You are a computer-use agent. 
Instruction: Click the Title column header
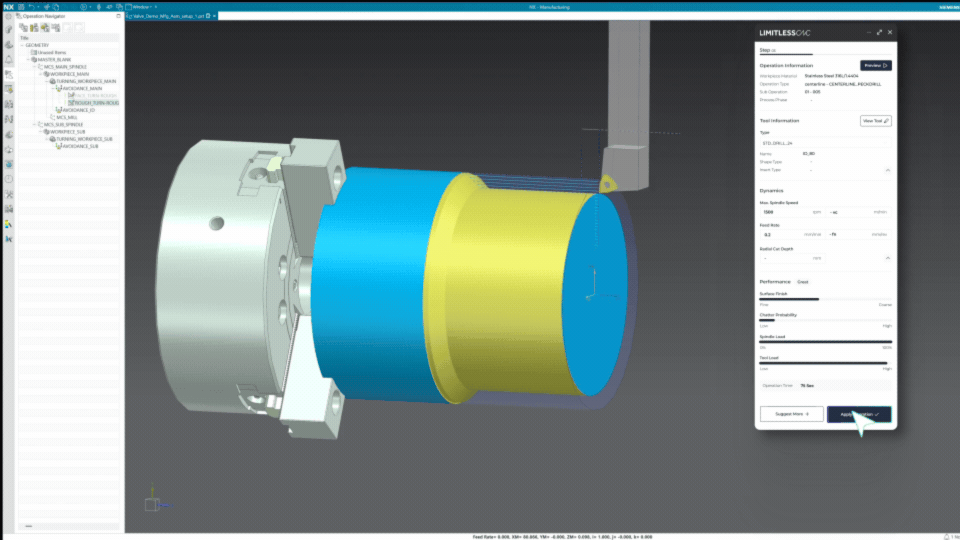tap(69, 38)
